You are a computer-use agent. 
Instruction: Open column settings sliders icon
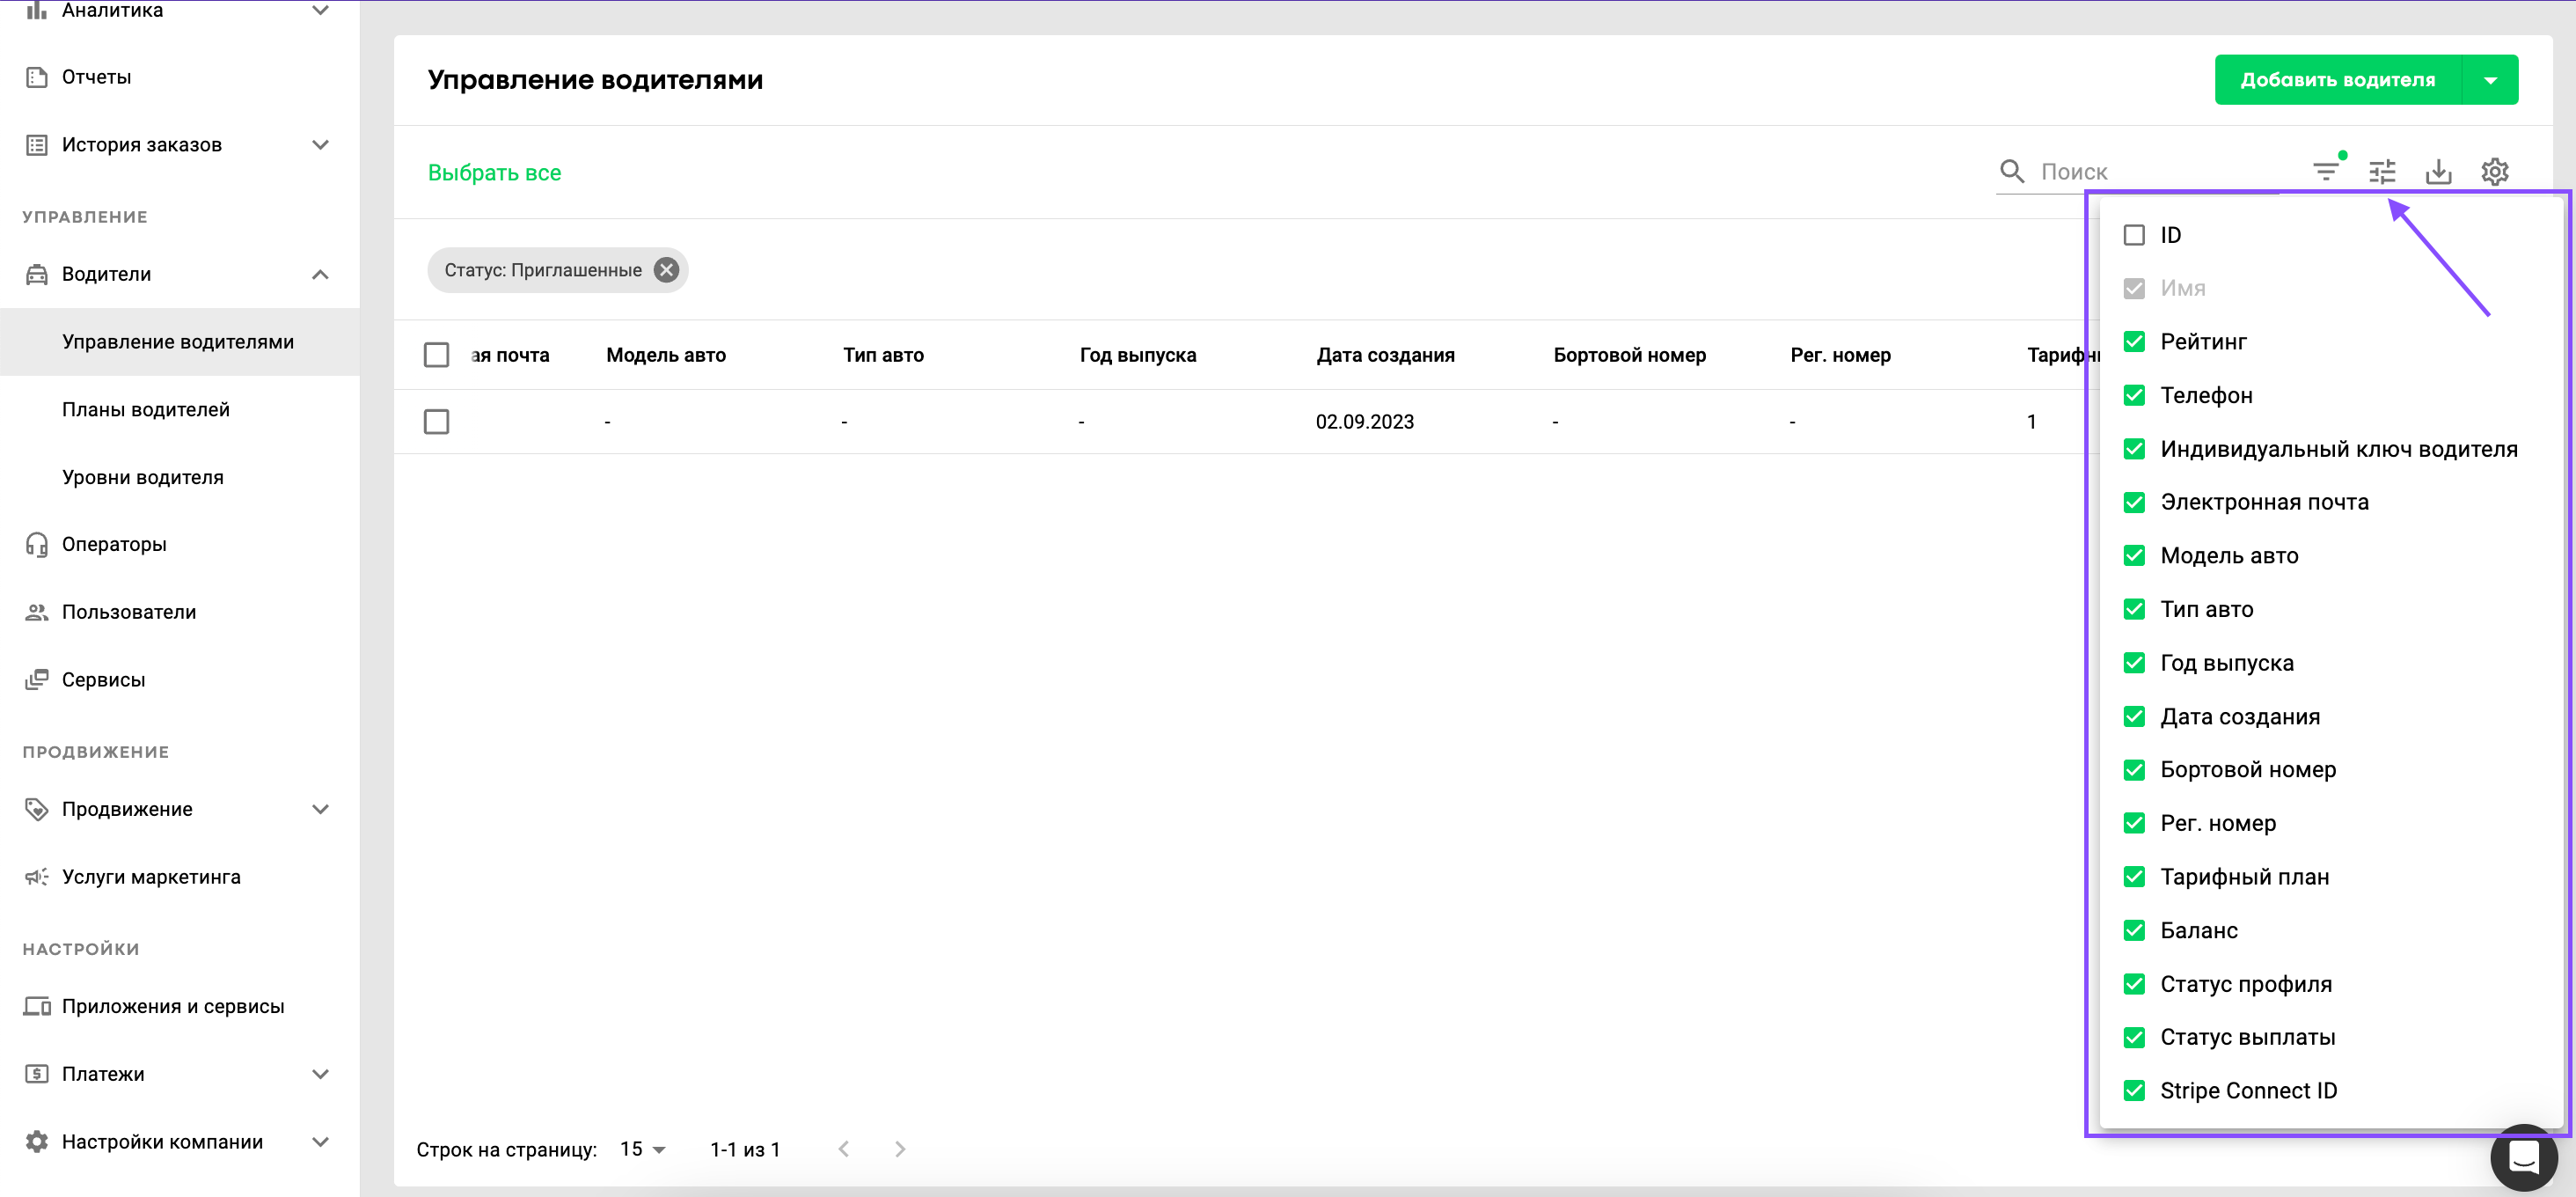point(2382,172)
